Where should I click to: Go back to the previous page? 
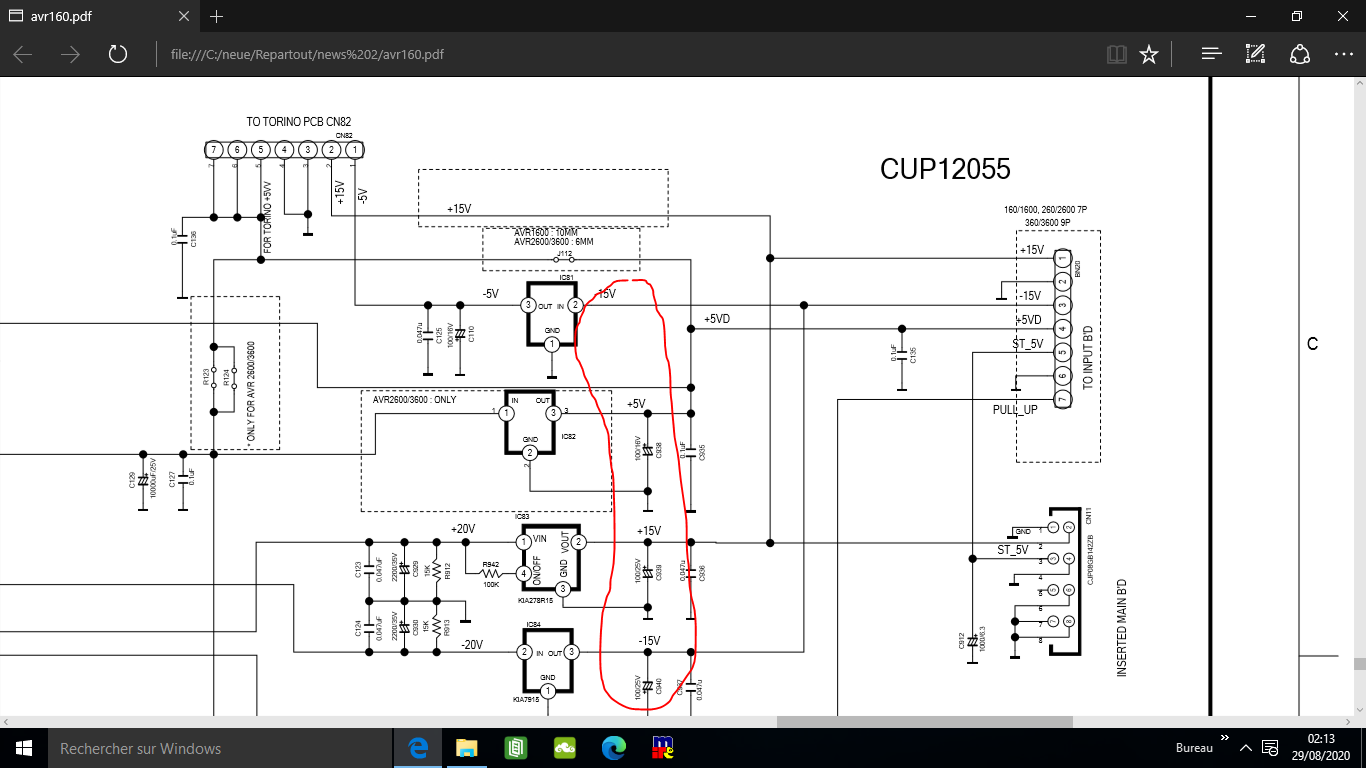23,54
